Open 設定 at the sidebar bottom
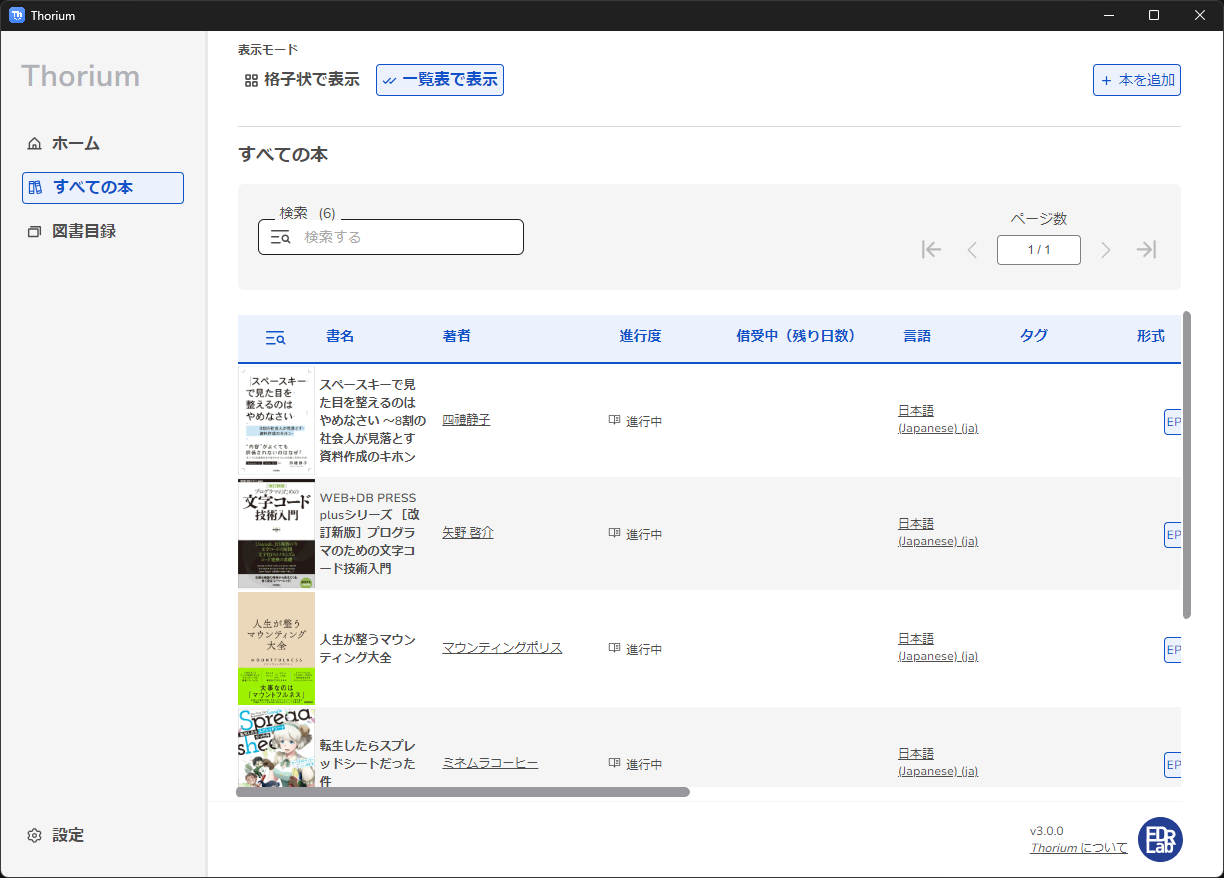This screenshot has width=1224, height=878. (x=67, y=835)
